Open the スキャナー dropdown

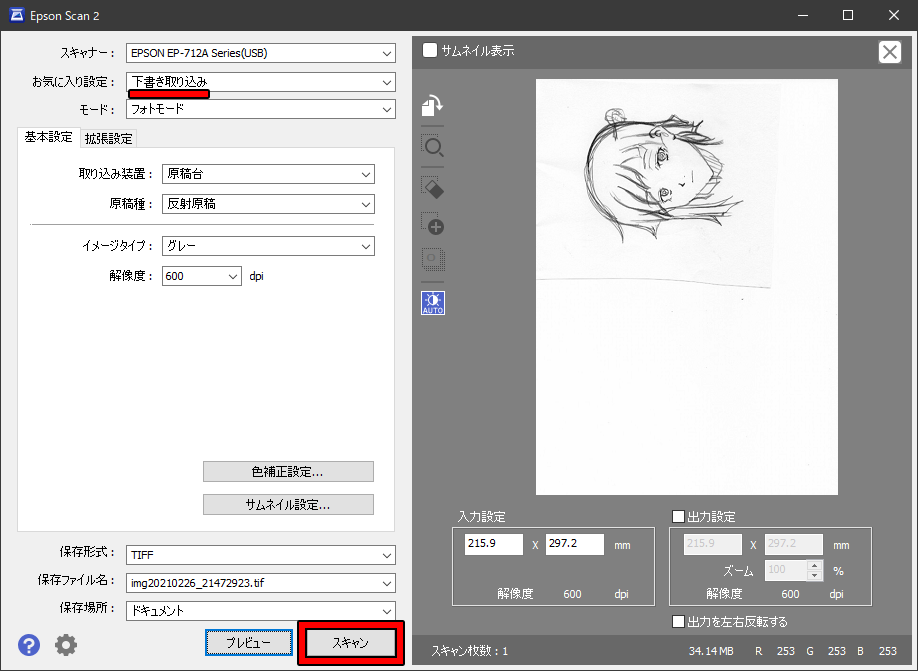261,53
